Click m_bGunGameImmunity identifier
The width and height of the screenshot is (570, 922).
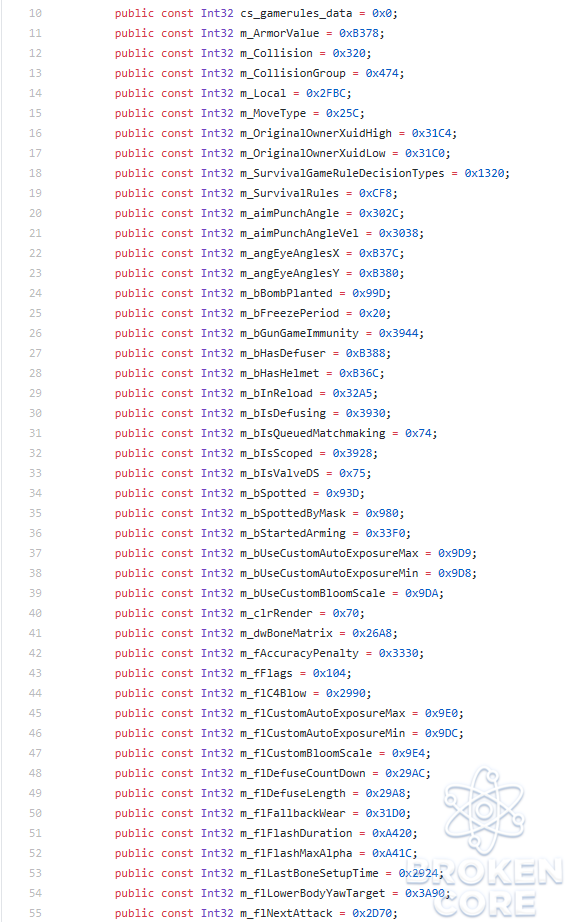pos(299,333)
